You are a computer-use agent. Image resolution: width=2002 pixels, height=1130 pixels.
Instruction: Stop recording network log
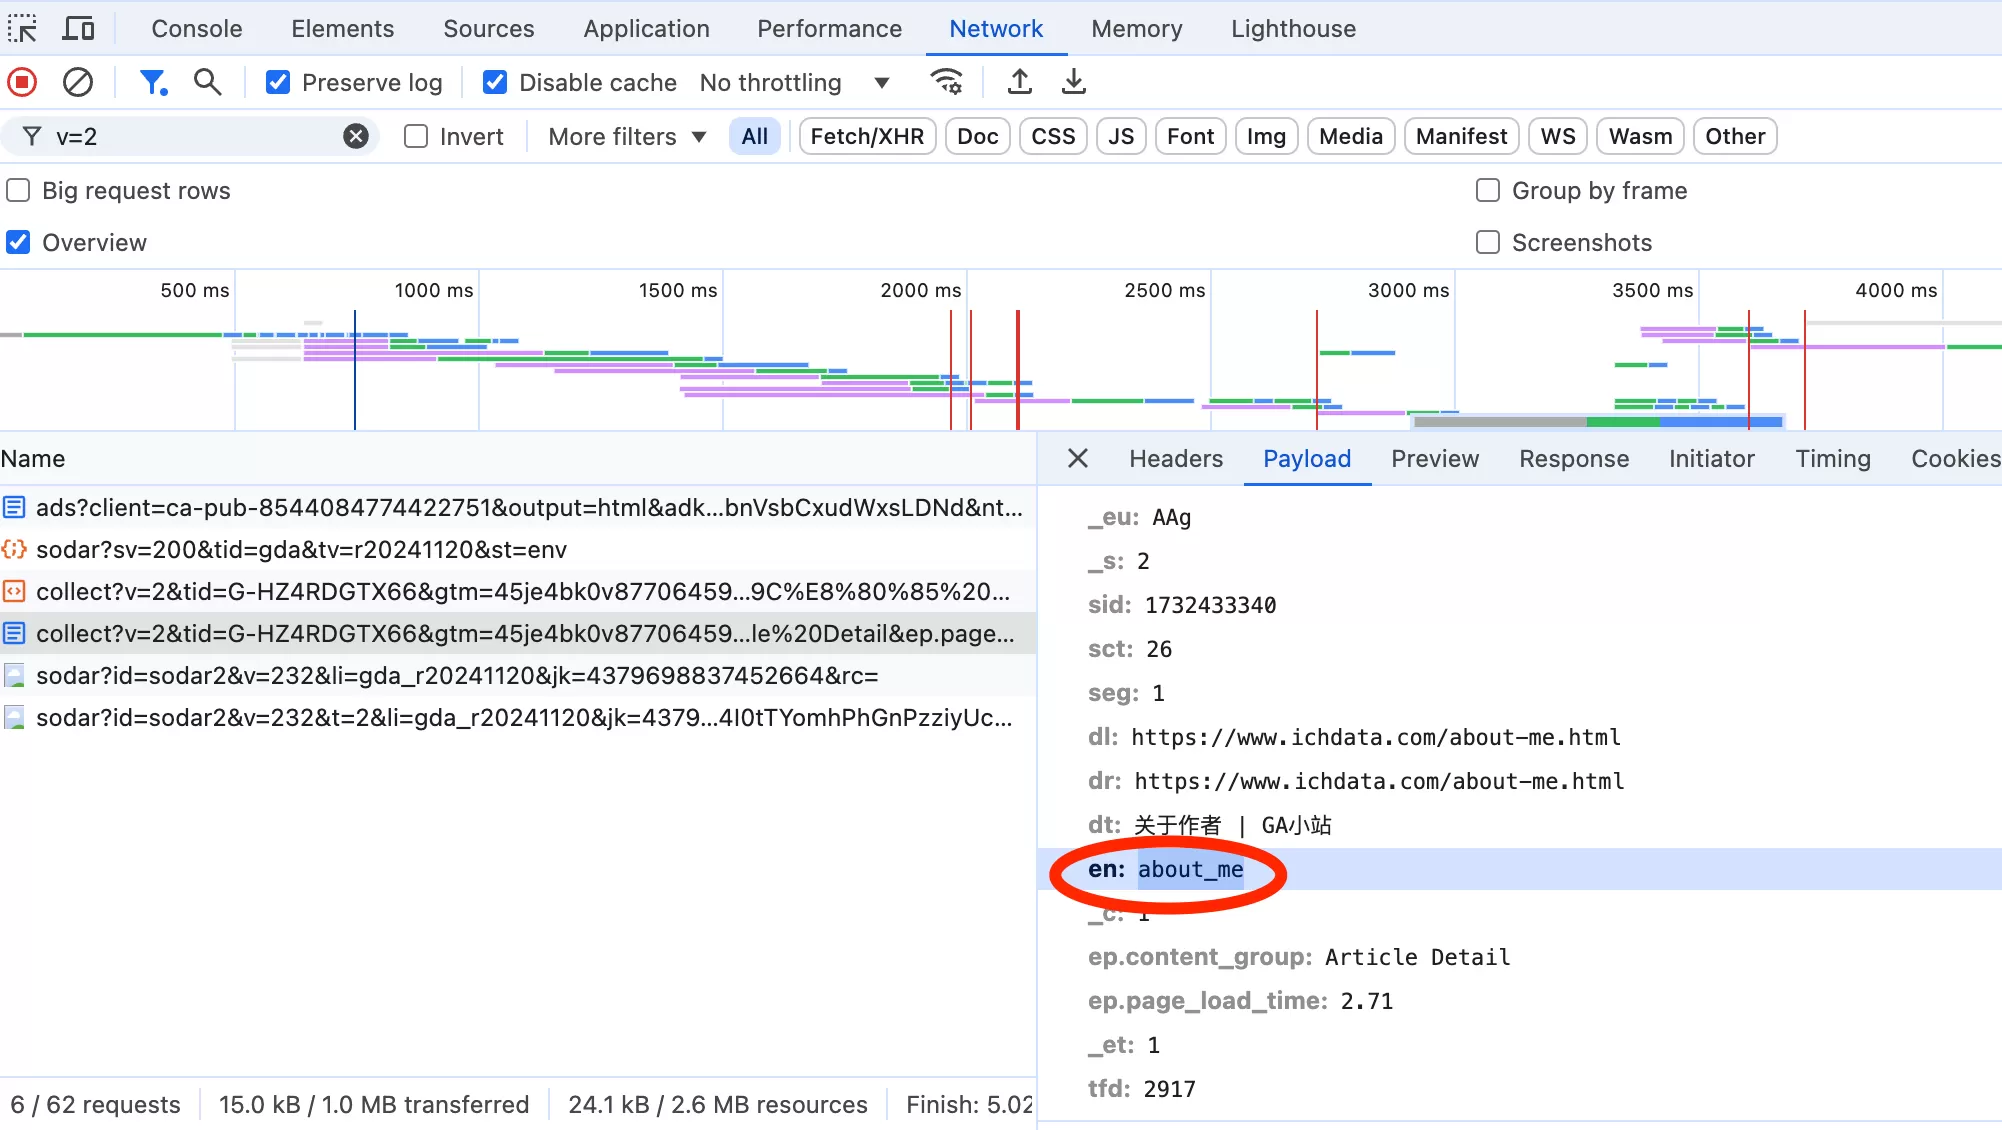[x=22, y=82]
